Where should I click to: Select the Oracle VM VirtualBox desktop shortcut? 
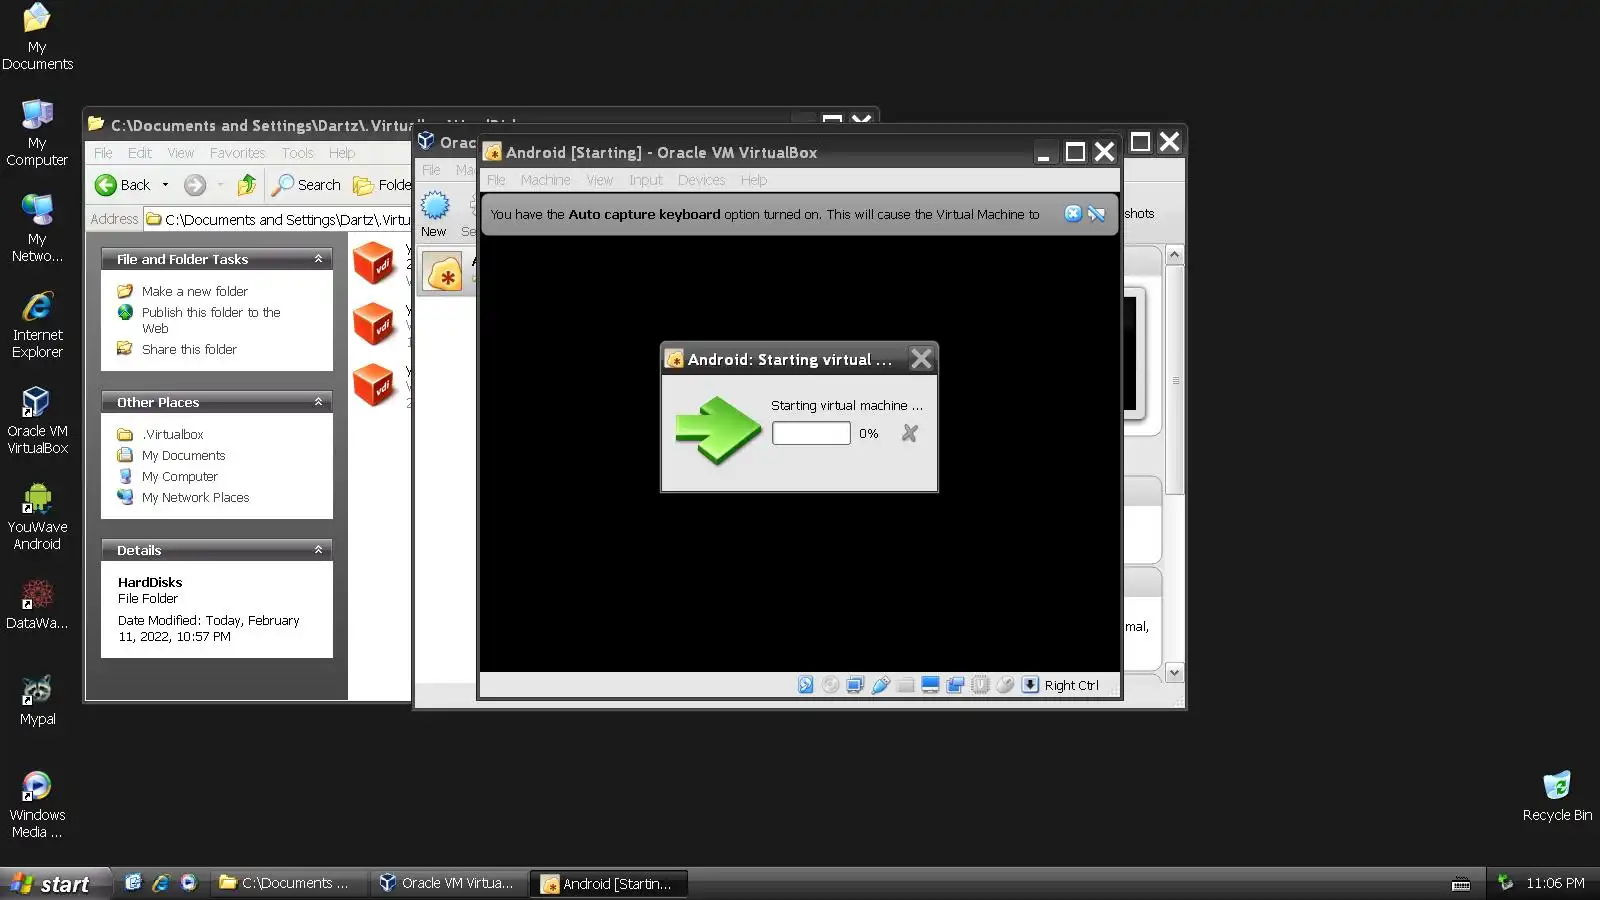pos(37,421)
